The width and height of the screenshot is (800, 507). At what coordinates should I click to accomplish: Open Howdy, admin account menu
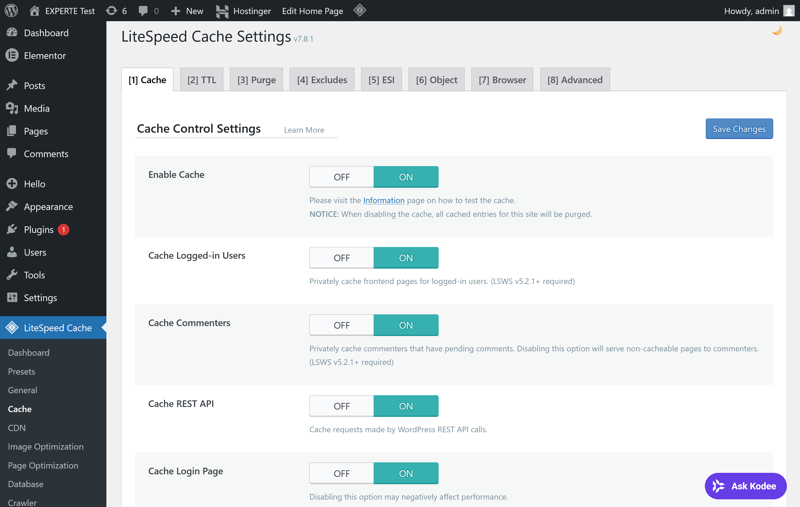(x=759, y=11)
